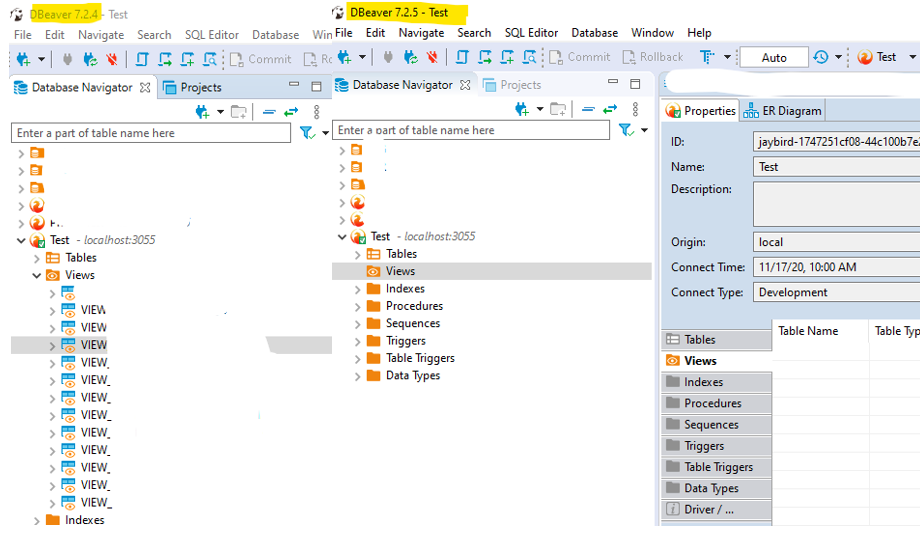Open Window menu in DBeaver 7.2.5
Viewport: 920px width, 537px height.
[652, 33]
